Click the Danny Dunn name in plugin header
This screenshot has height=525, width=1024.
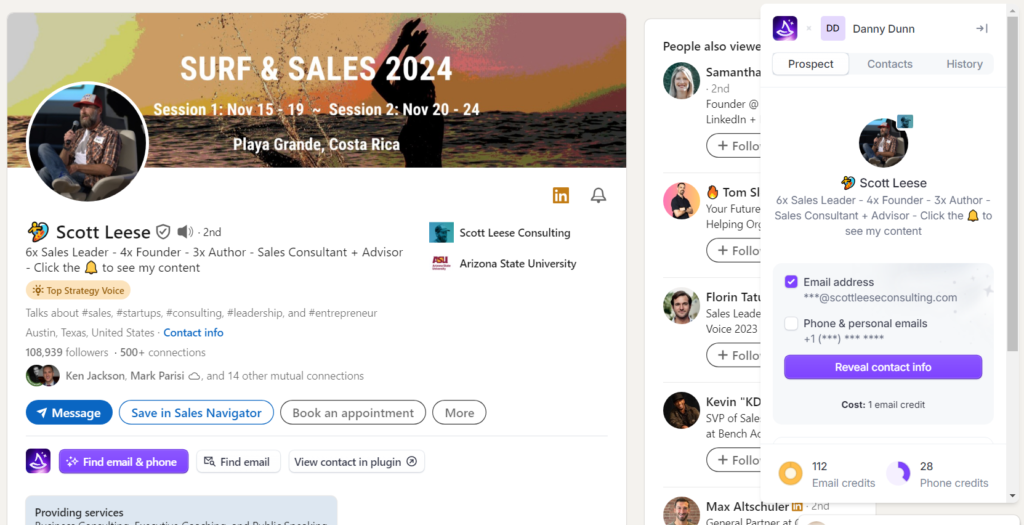point(884,29)
